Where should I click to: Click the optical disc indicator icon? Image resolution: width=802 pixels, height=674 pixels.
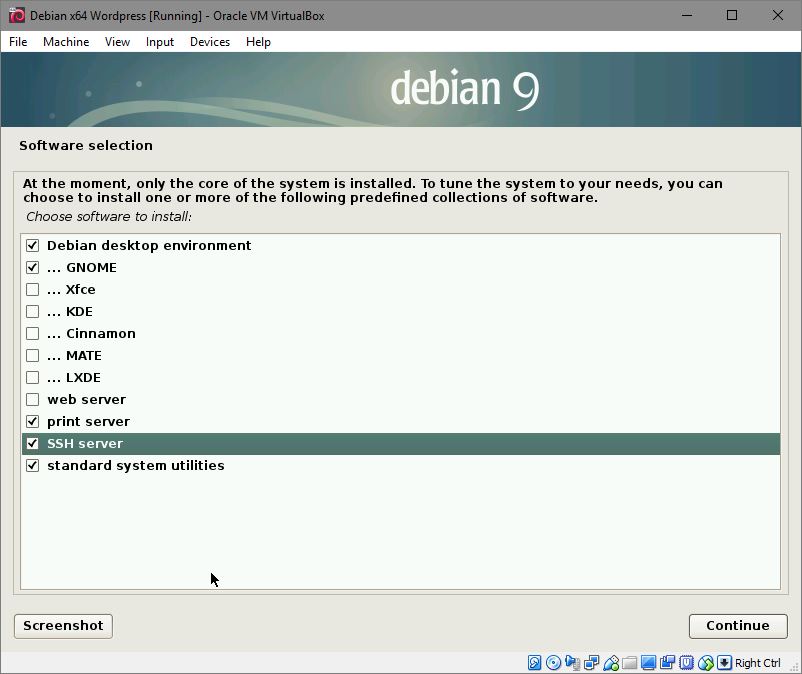pos(553,663)
